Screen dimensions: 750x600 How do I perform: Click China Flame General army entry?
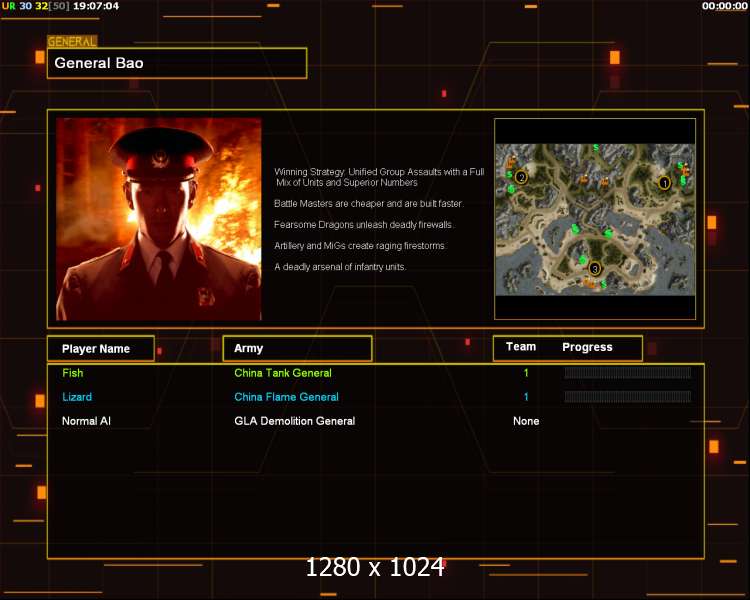[286, 397]
